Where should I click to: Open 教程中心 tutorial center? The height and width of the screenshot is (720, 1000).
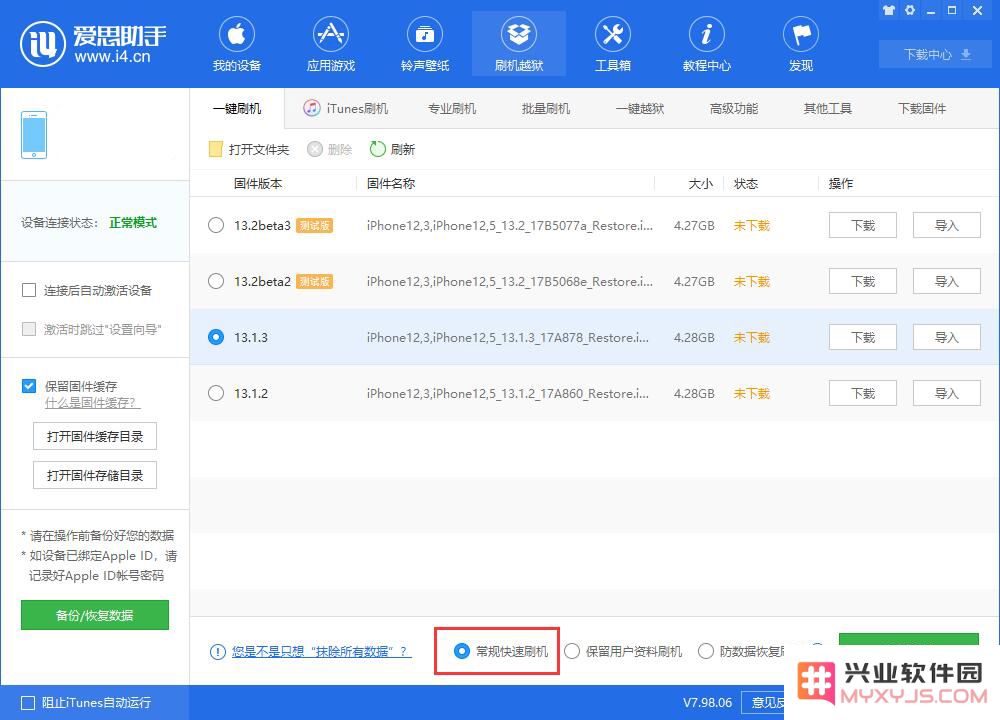(x=707, y=44)
